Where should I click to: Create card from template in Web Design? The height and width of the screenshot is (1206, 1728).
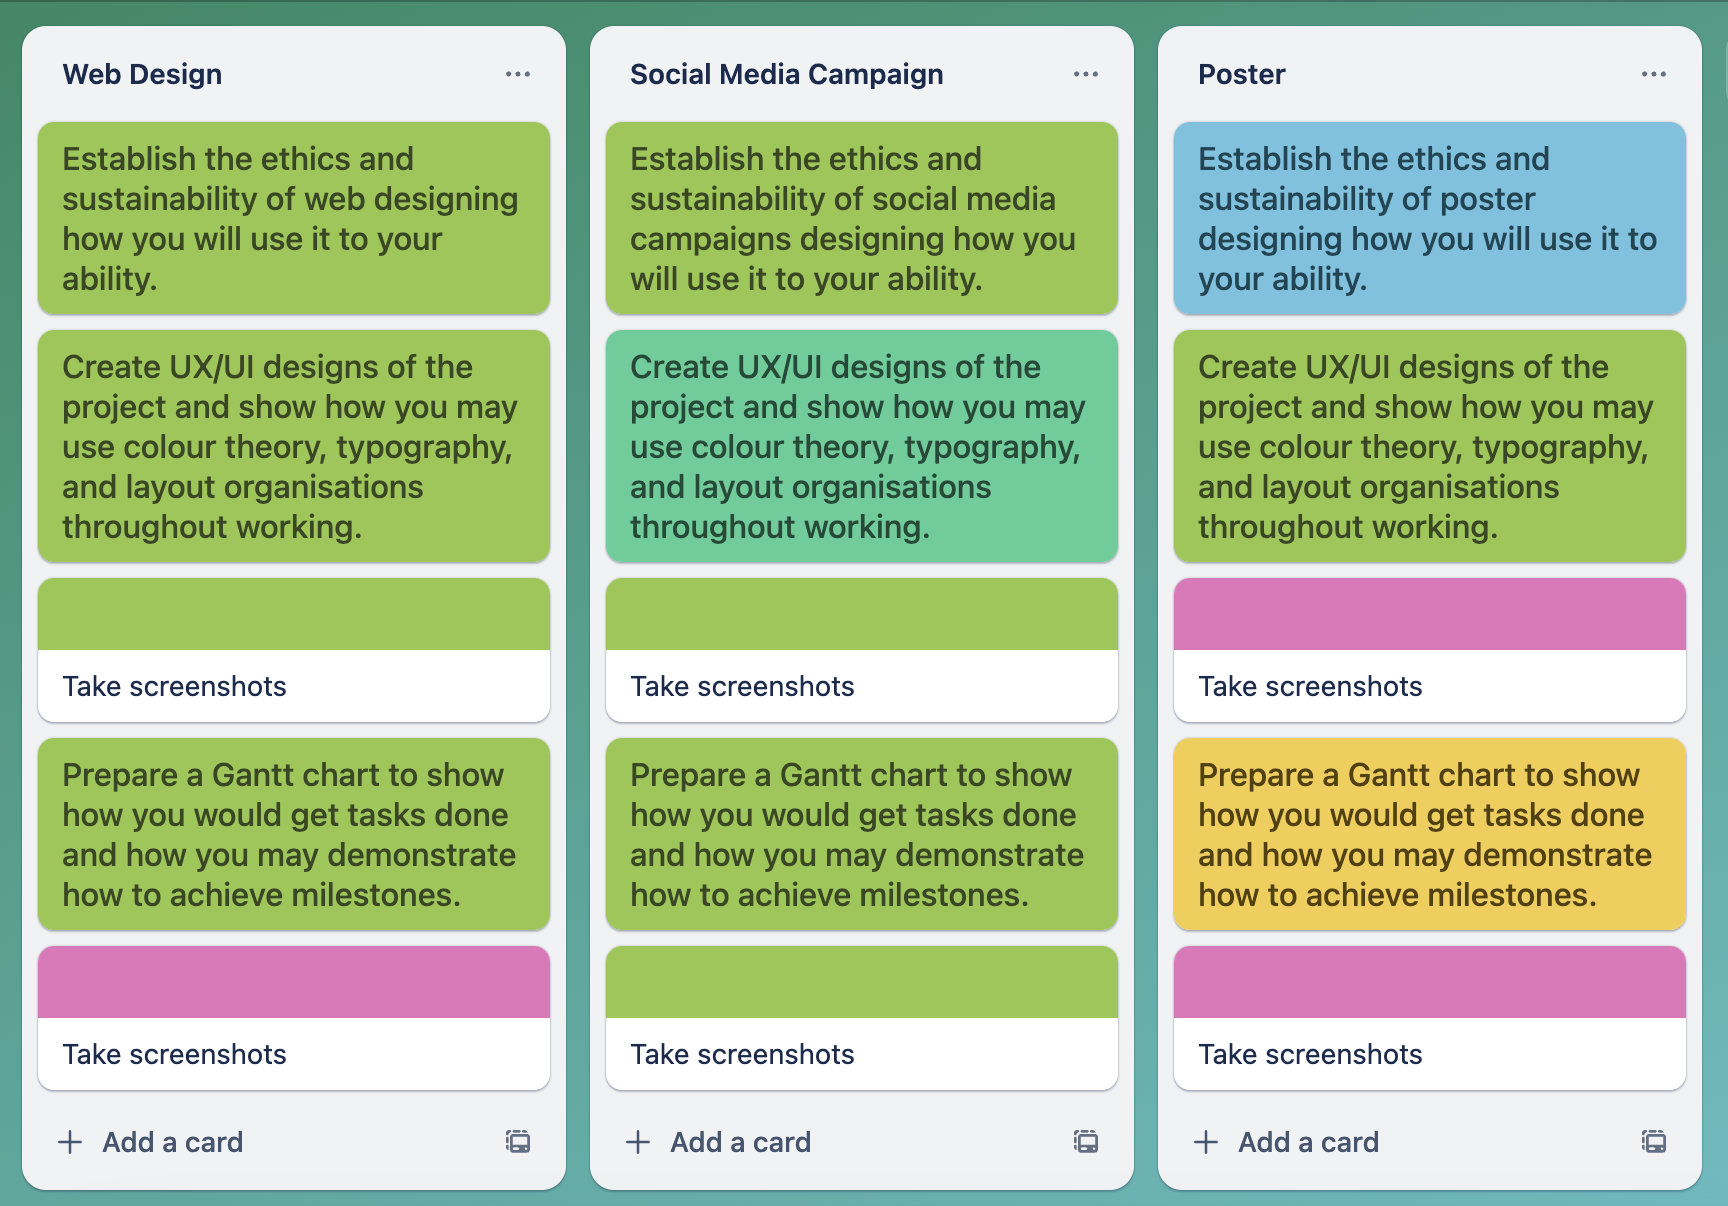(x=518, y=1141)
